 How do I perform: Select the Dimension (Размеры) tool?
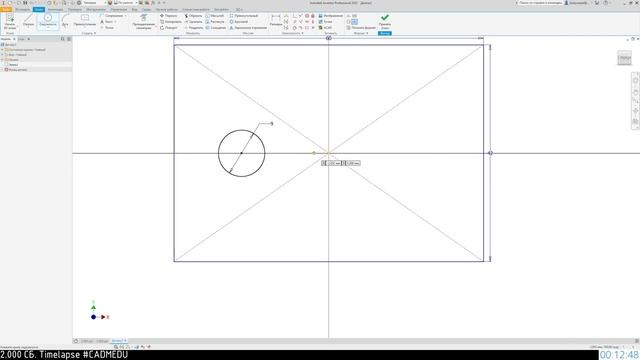(x=276, y=20)
